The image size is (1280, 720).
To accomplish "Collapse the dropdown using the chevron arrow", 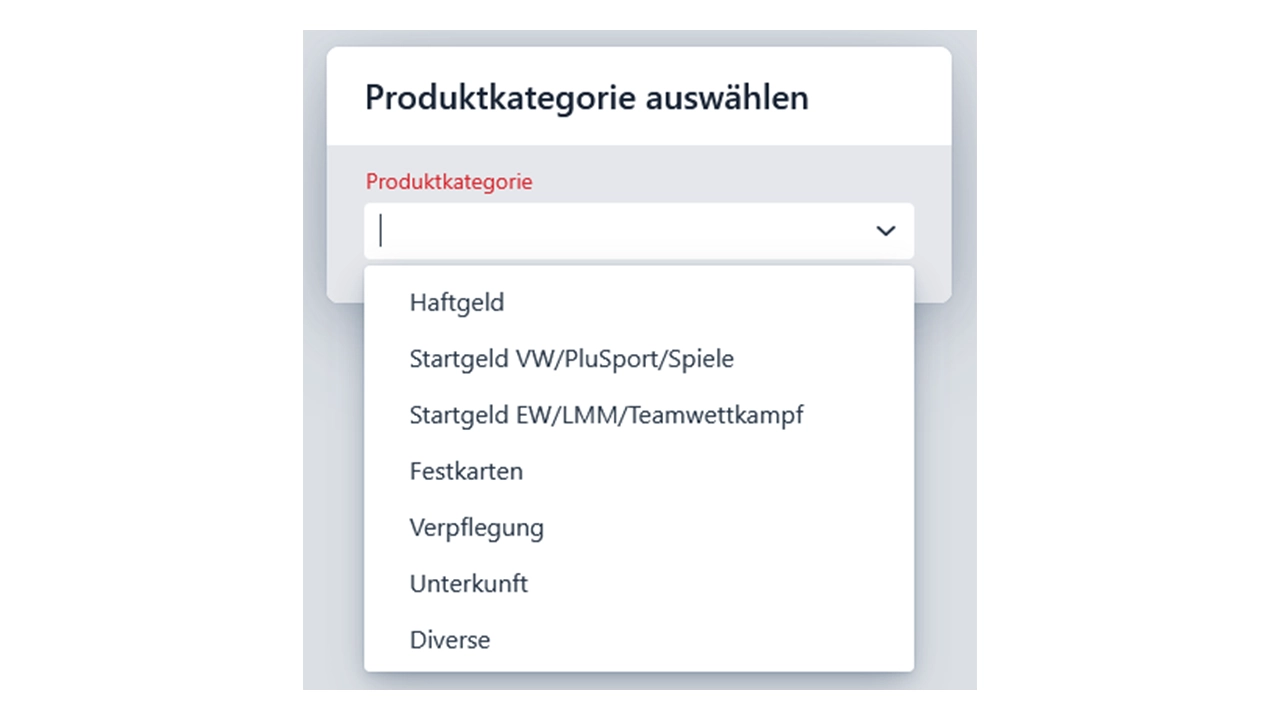I will 885,231.
